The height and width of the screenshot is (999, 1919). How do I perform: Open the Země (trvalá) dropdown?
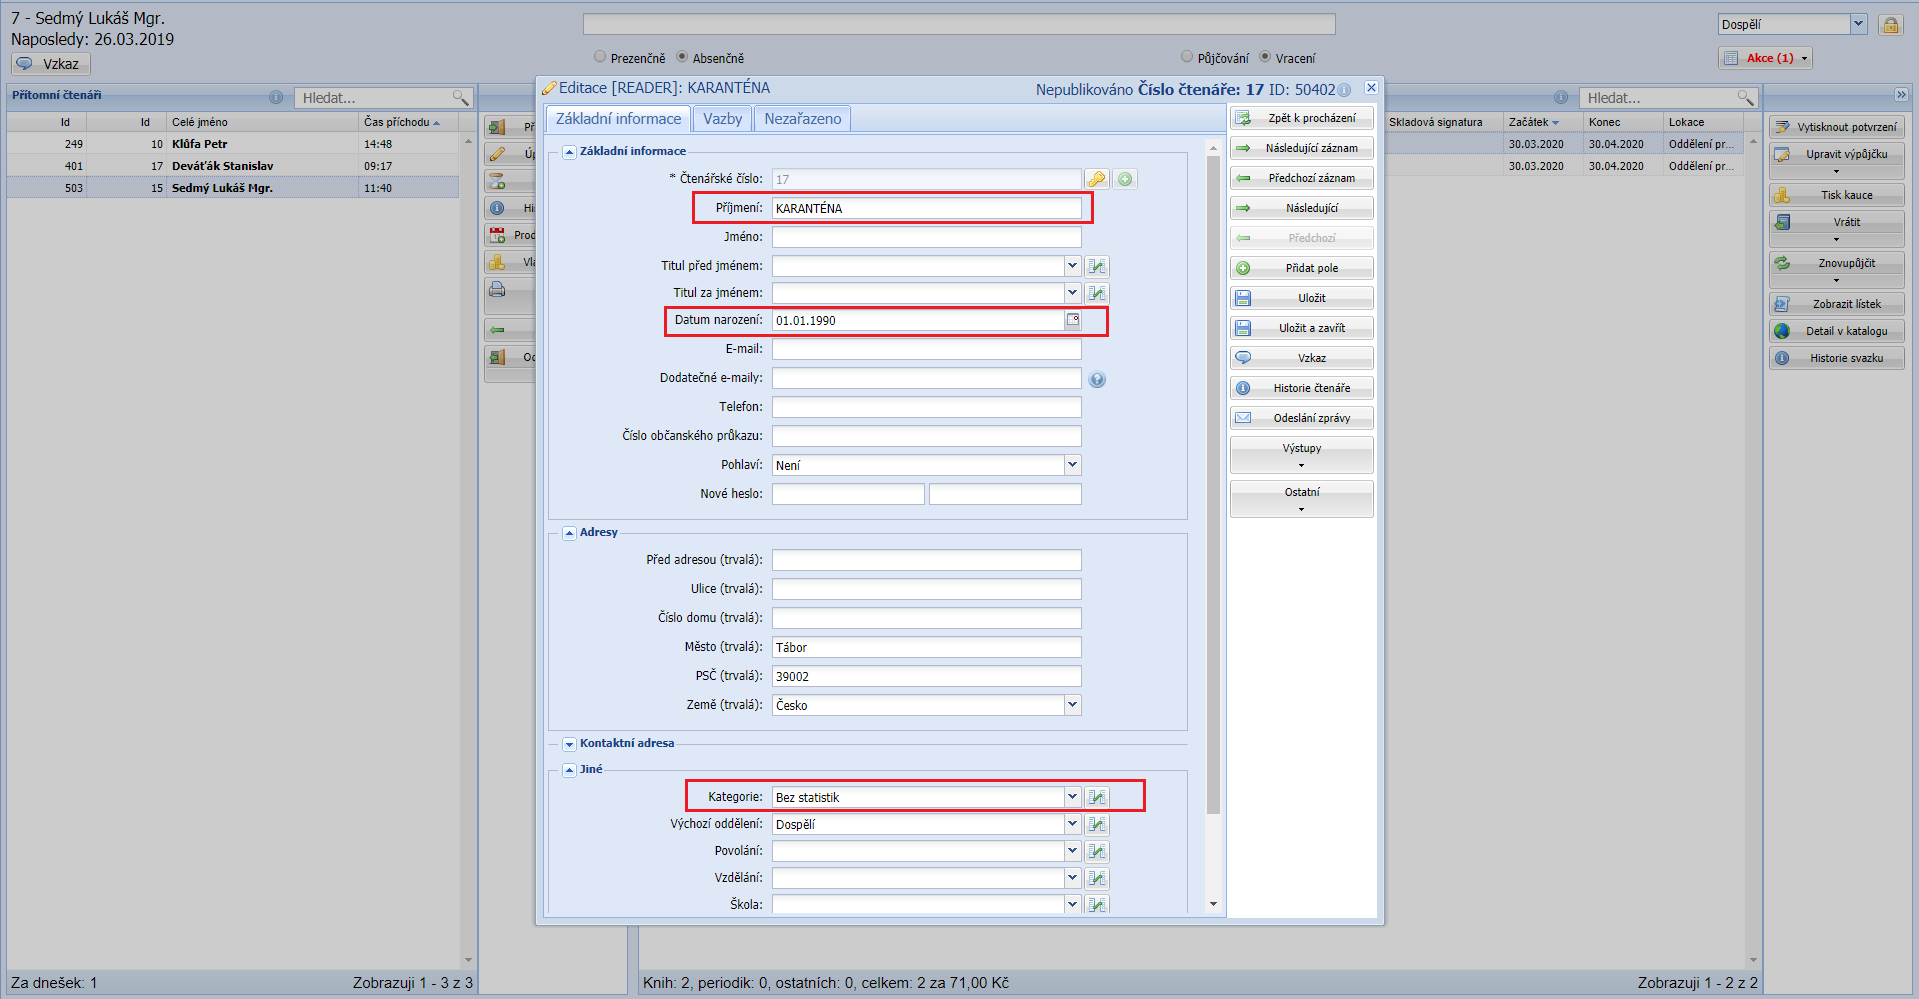pyautogui.click(x=1073, y=705)
